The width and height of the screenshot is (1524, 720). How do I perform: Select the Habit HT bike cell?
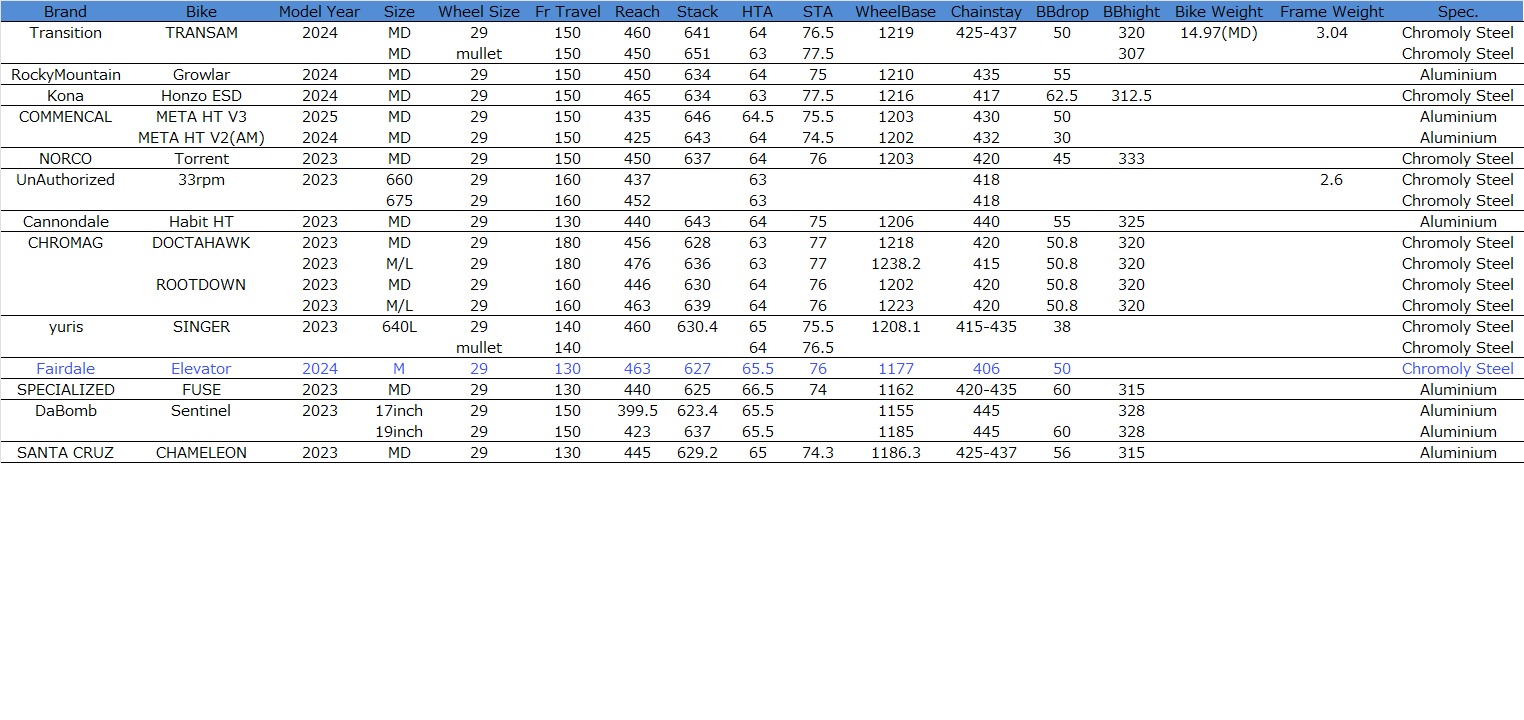tap(201, 222)
